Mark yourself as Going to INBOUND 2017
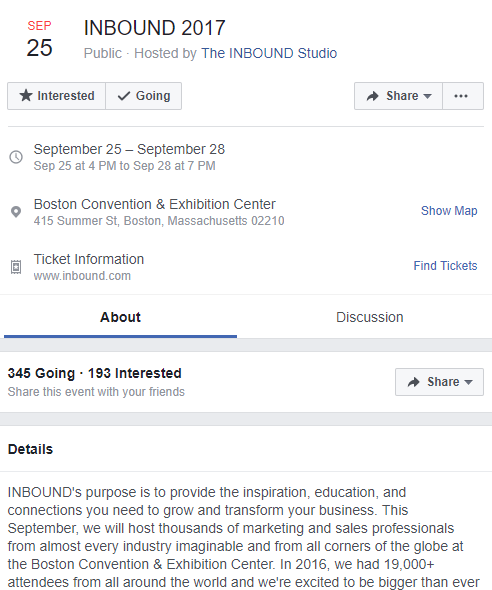 click(144, 96)
